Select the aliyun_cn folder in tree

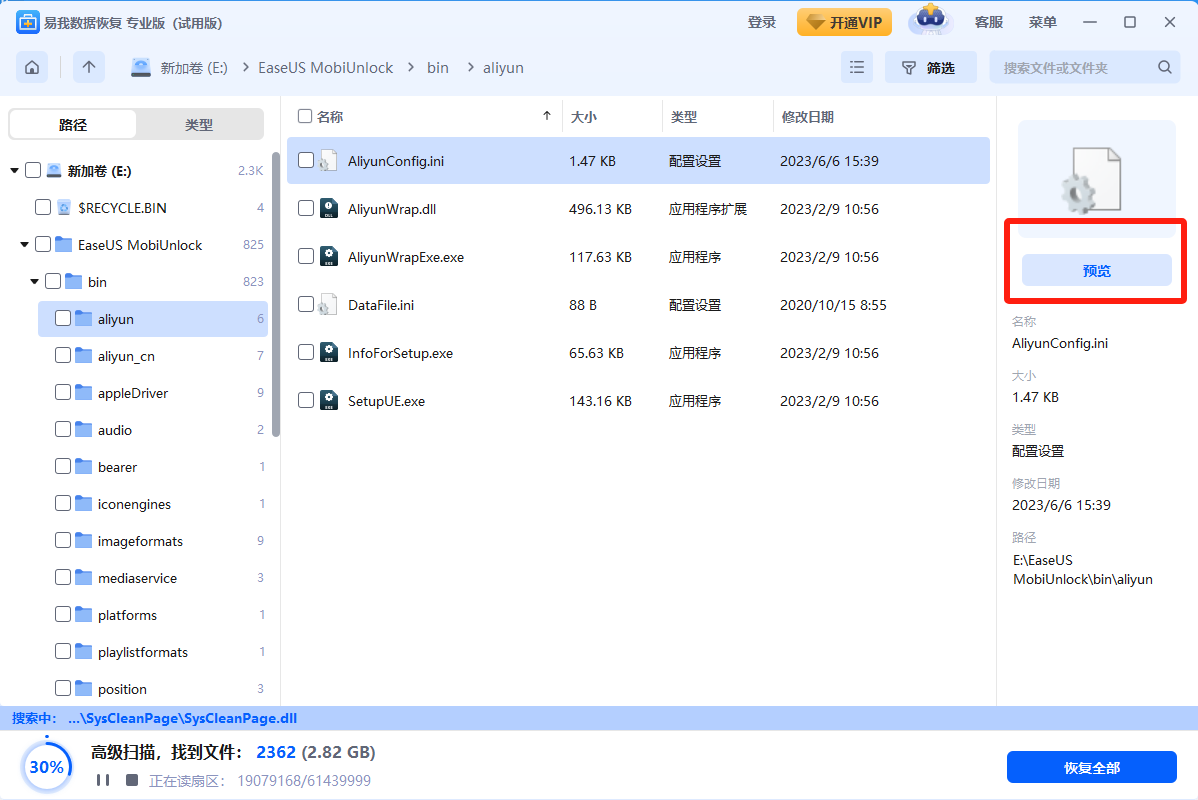click(x=153, y=355)
